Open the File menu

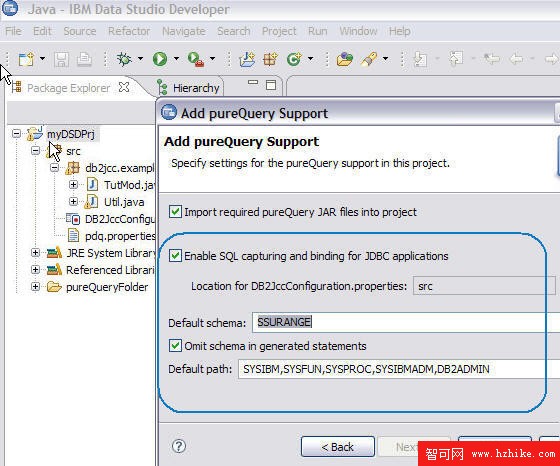[13, 31]
